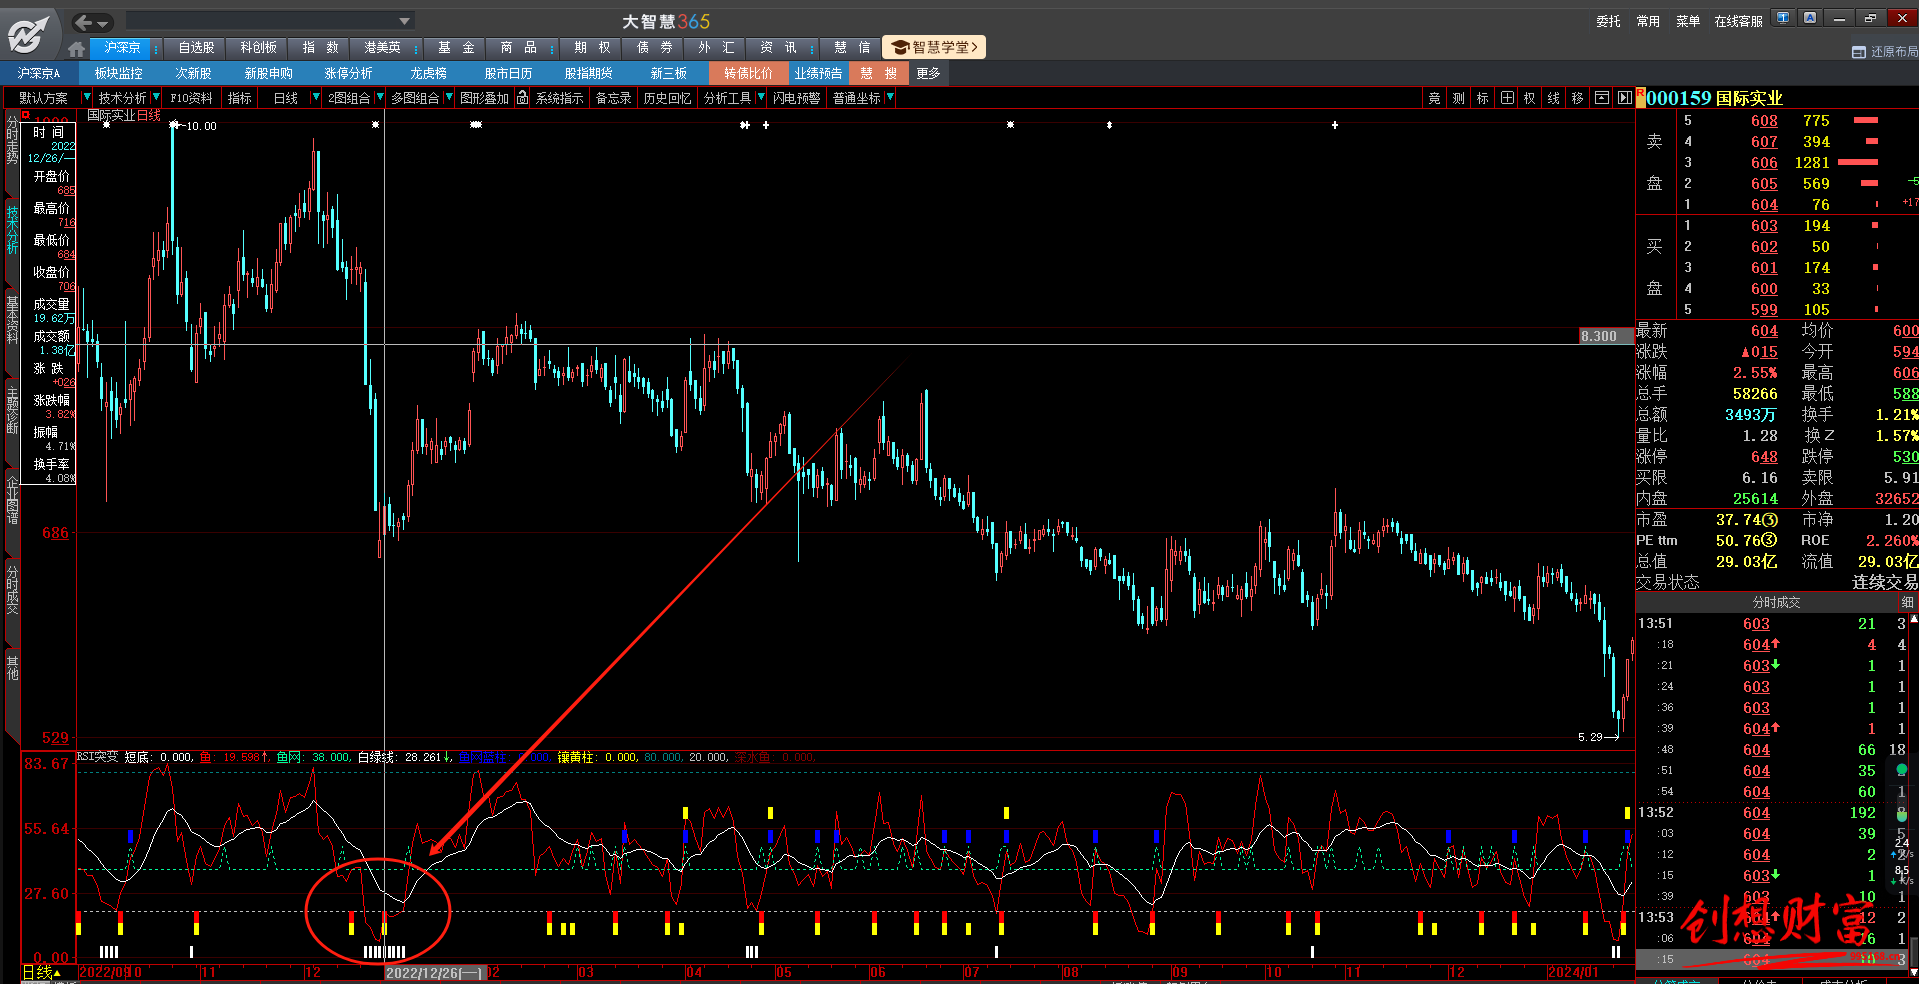Open the 指数 tab
The width and height of the screenshot is (1919, 984).
(320, 47)
